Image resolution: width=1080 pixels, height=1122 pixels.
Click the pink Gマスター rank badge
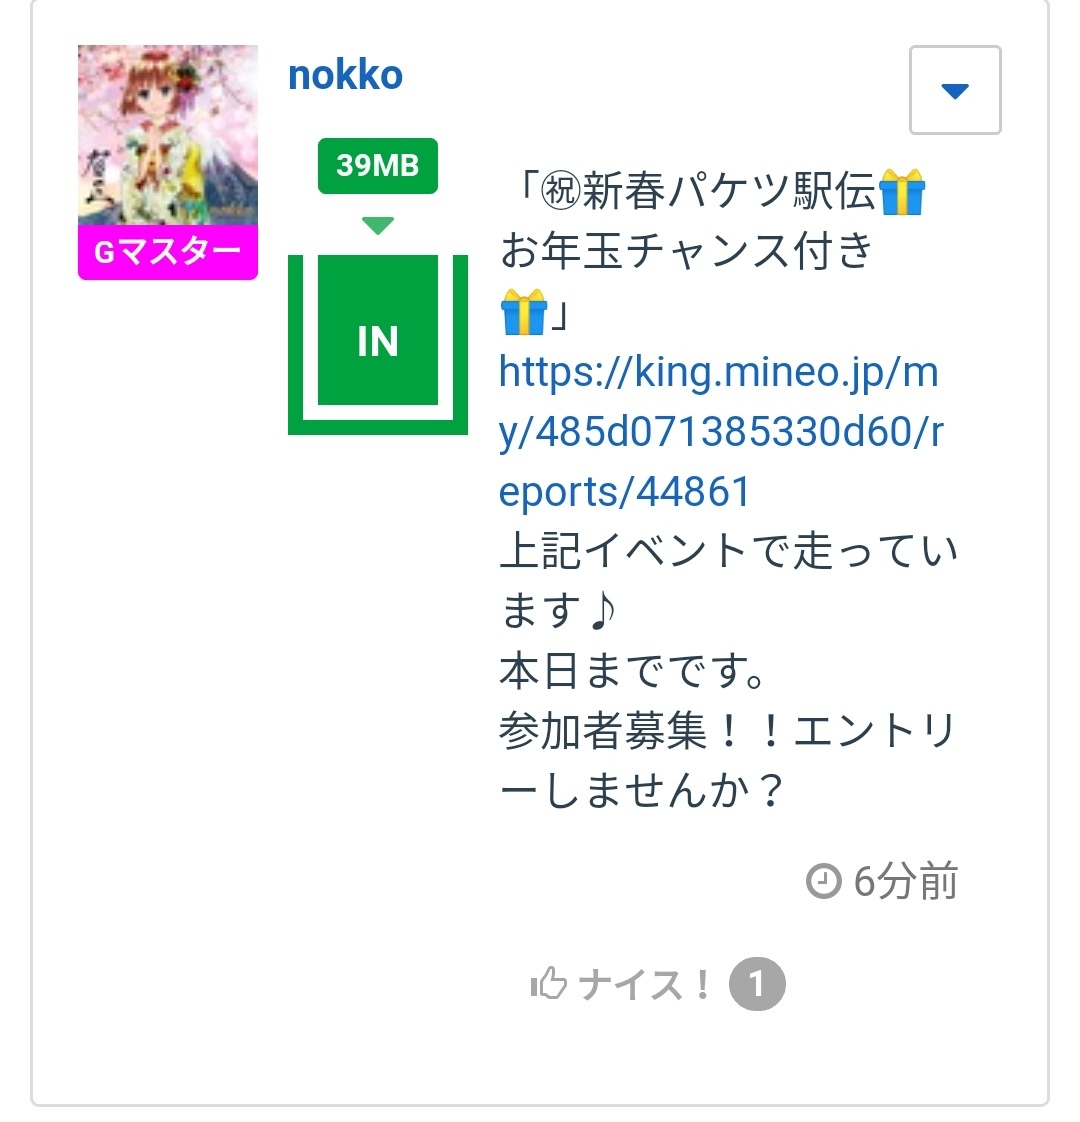click(167, 252)
